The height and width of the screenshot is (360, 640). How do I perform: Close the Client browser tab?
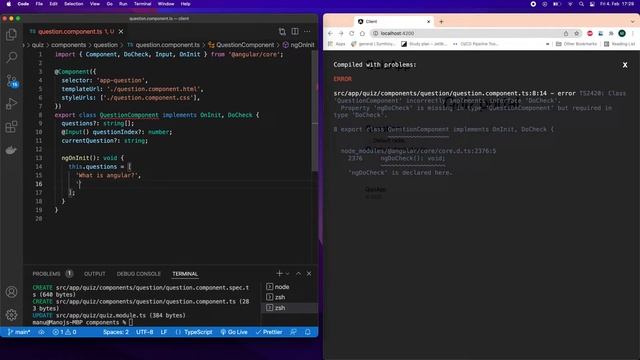click(x=429, y=22)
